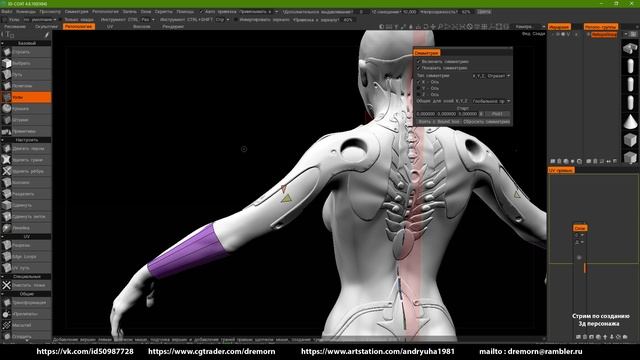The width and height of the screenshot is (640, 360).
Task: Collapse the Специальные tool group
Action: (x=2, y=276)
